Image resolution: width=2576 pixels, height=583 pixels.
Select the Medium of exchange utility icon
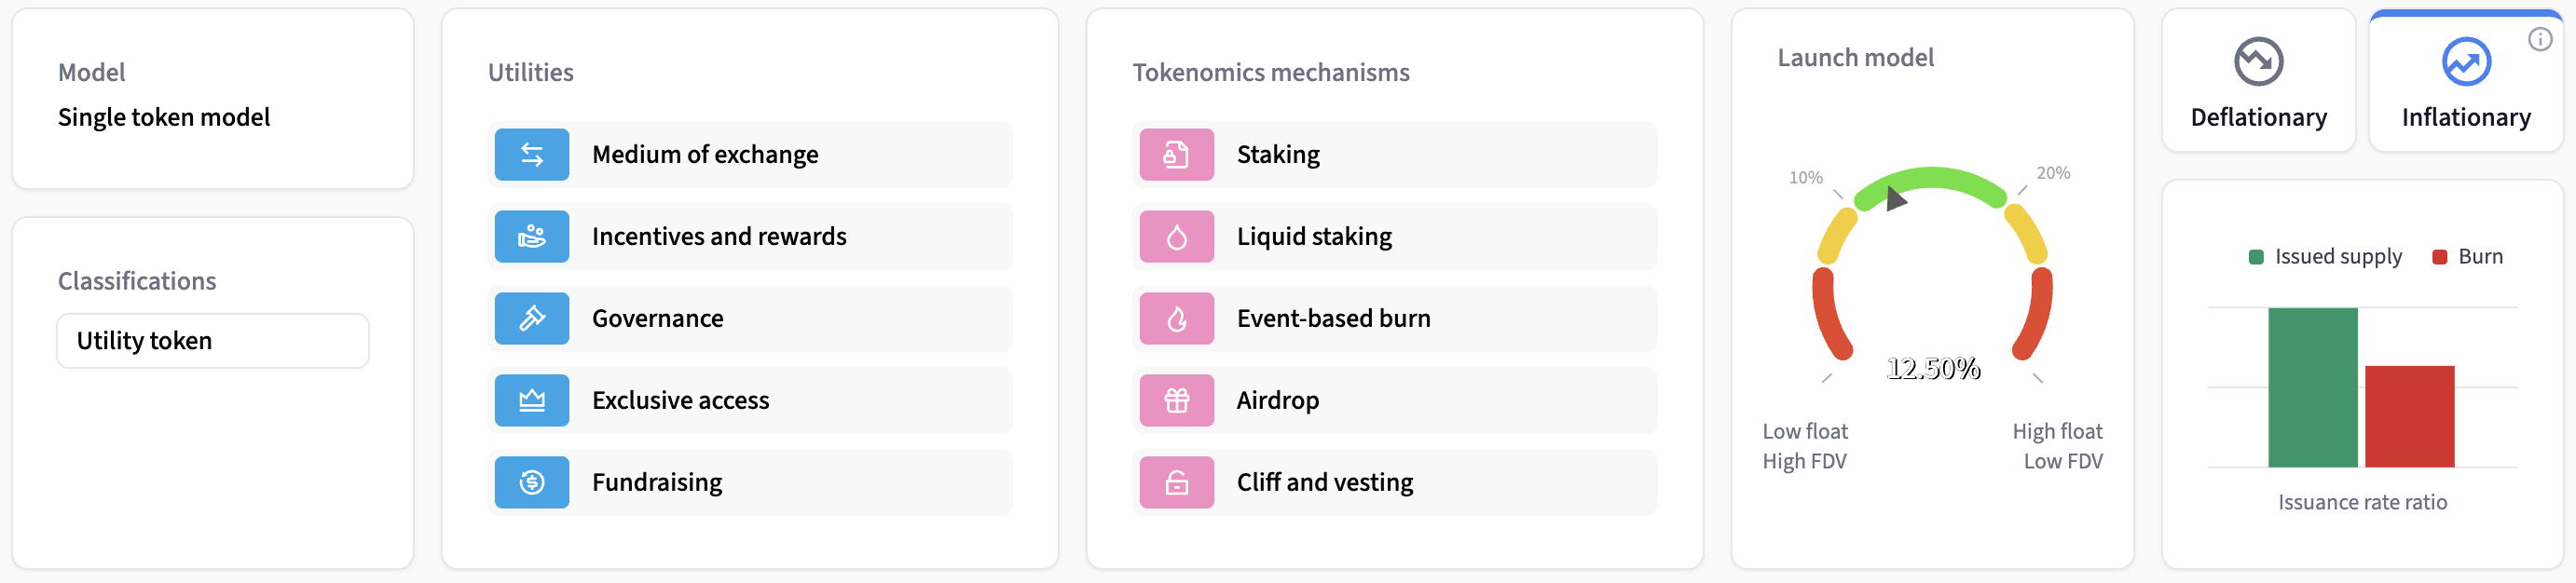531,154
